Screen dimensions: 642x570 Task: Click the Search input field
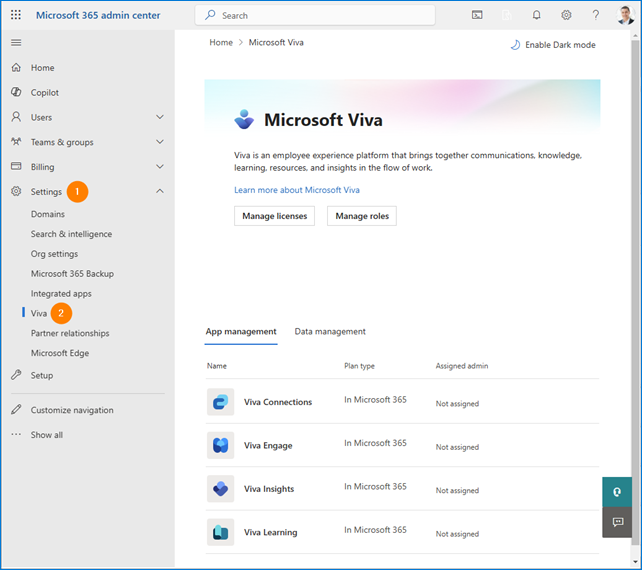(315, 15)
